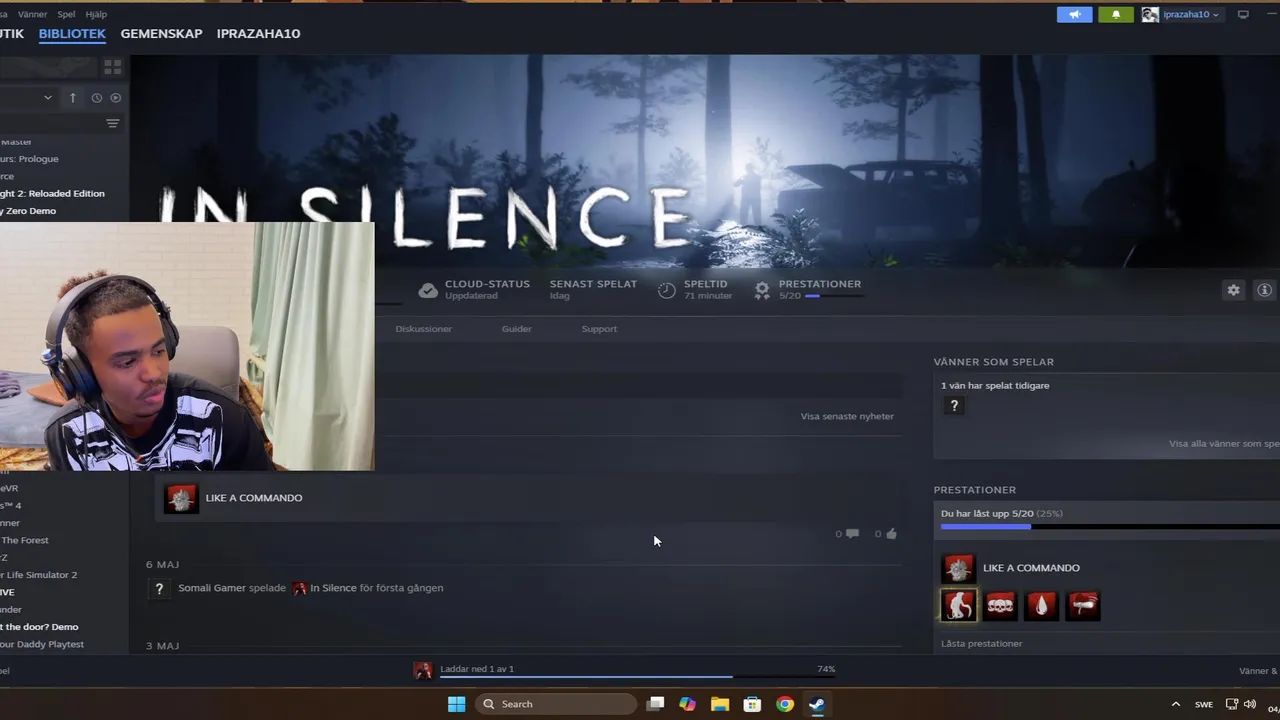Click the achievements 5/20 progress bar in sidebar
Viewport: 1280px width, 720px height.
click(1110, 526)
